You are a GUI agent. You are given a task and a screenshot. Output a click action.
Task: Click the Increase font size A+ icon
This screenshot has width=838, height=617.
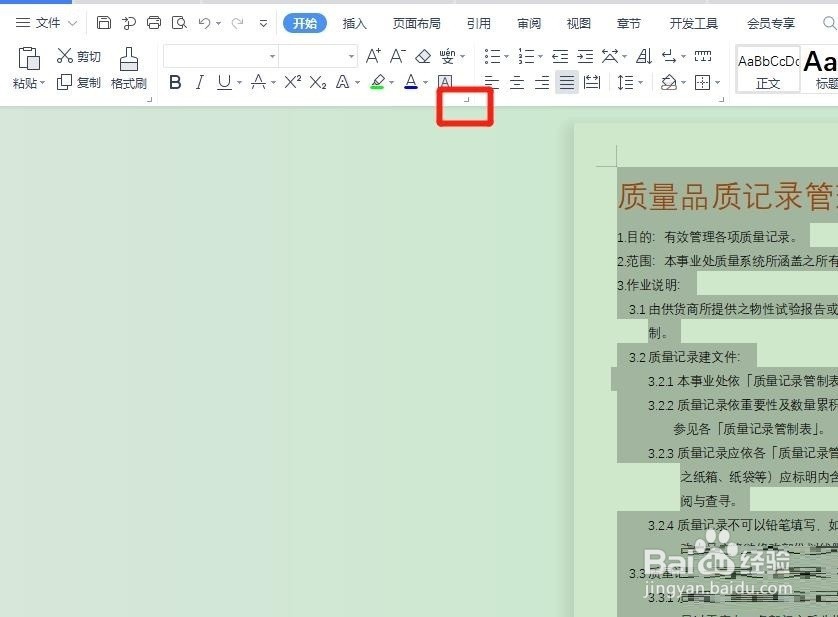point(373,56)
